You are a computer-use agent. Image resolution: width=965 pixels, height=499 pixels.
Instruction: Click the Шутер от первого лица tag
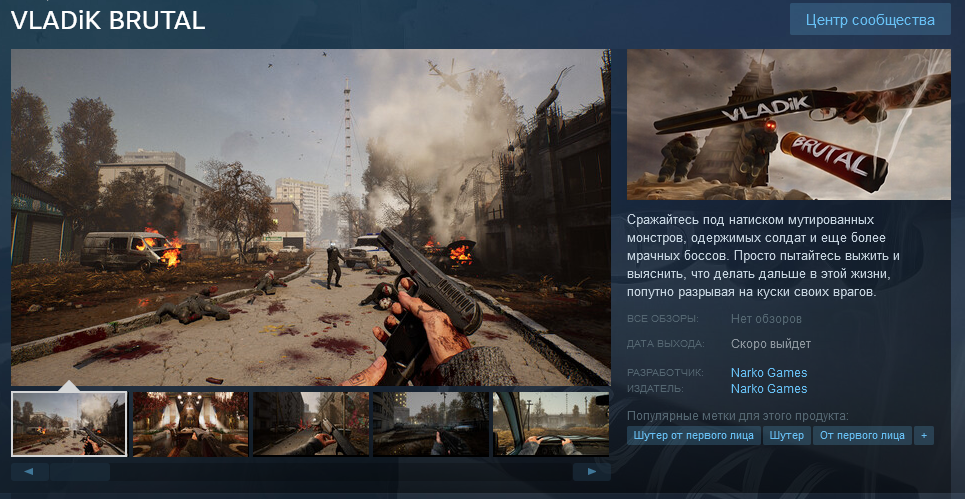click(694, 436)
